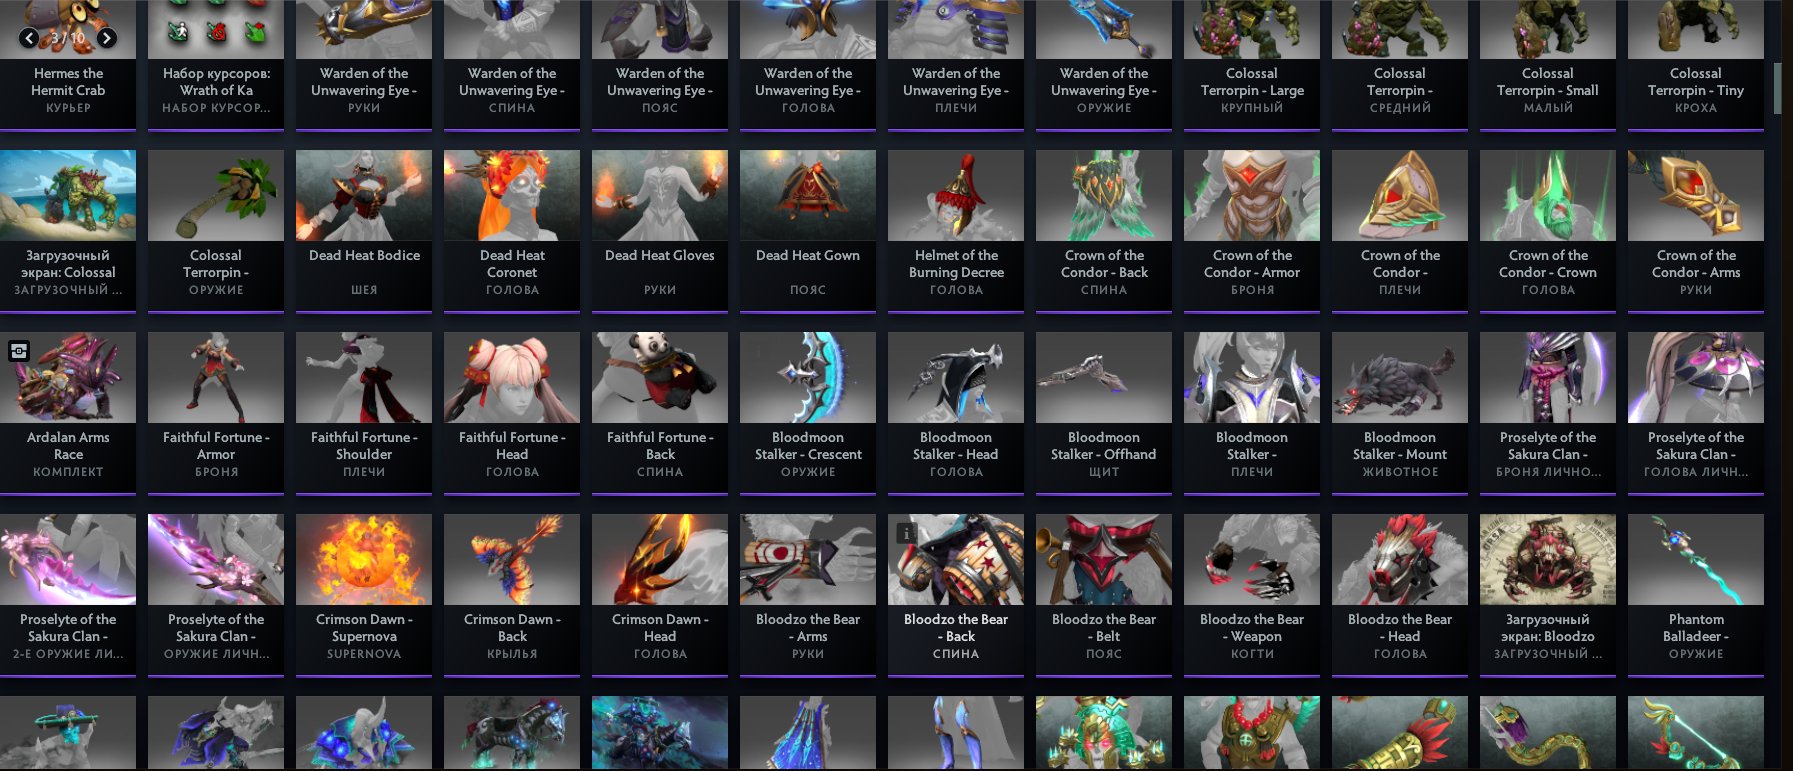Screen dimensions: 1793x771
Task: Select Bloodzo the Bear Weapon claws
Action: click(x=1252, y=595)
